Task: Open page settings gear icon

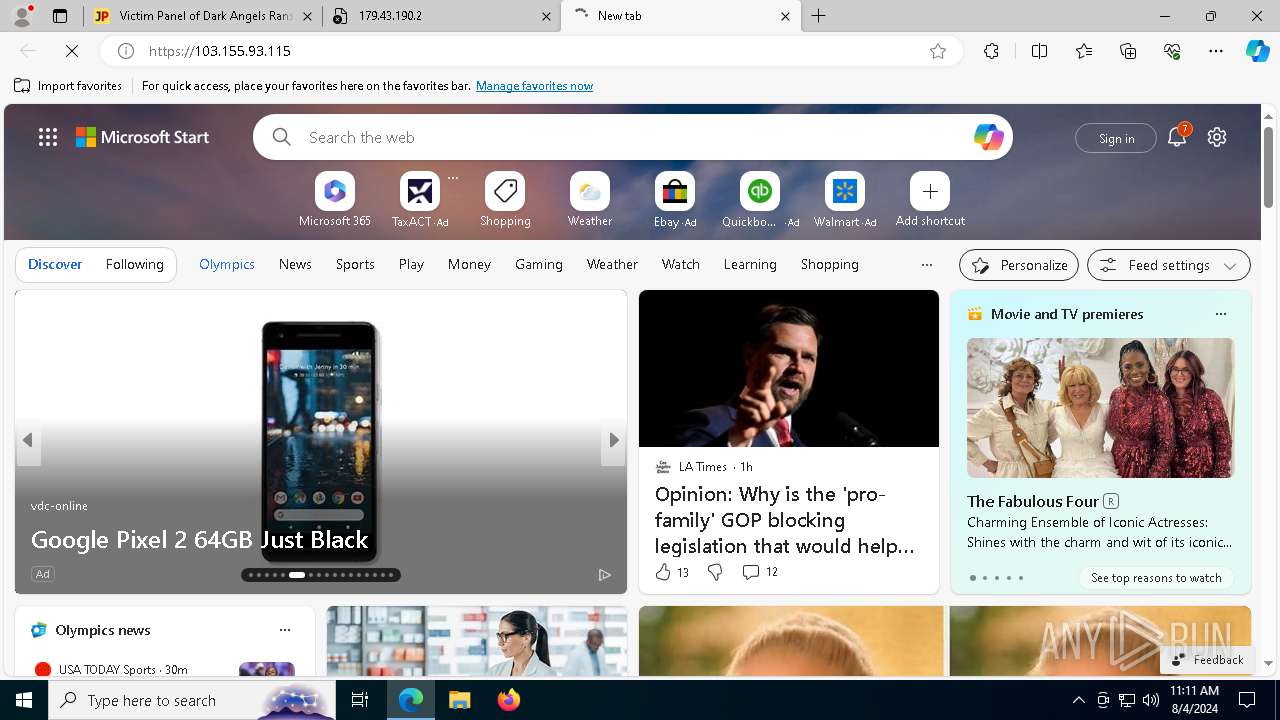Action: click(1217, 137)
